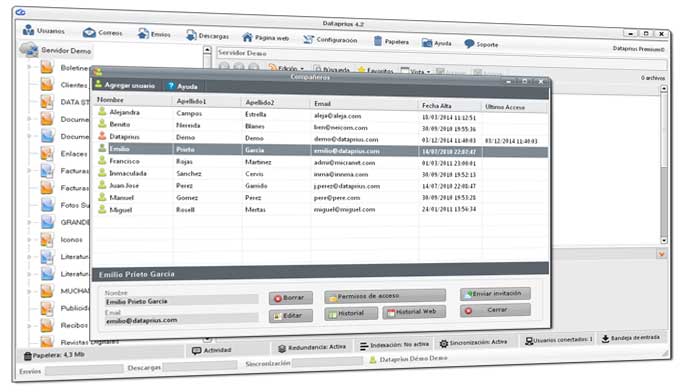Select the Benito user row
Screen dimensions: 680x392
coord(320,126)
